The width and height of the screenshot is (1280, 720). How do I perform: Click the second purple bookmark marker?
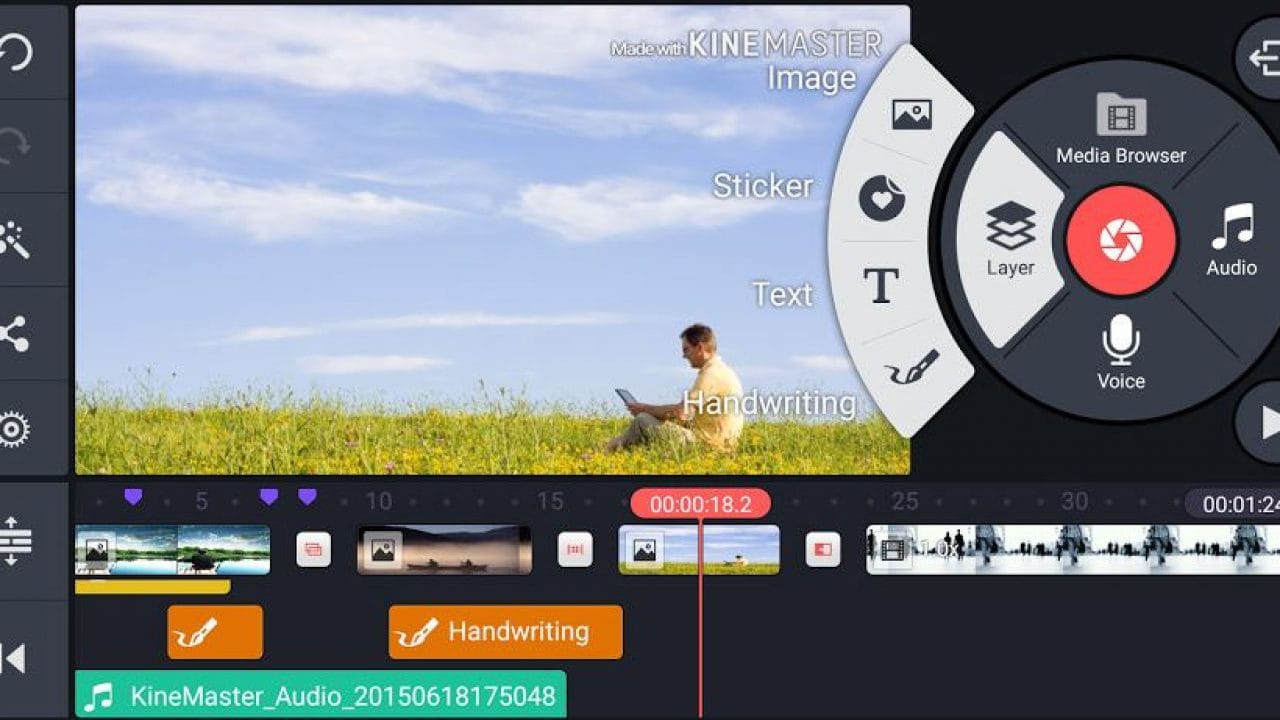(269, 496)
